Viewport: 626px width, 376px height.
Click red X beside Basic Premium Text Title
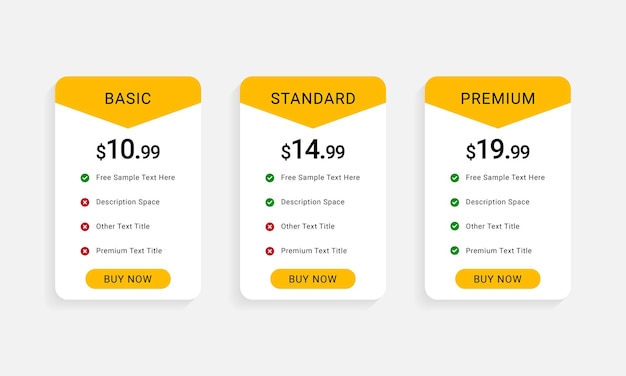85,251
